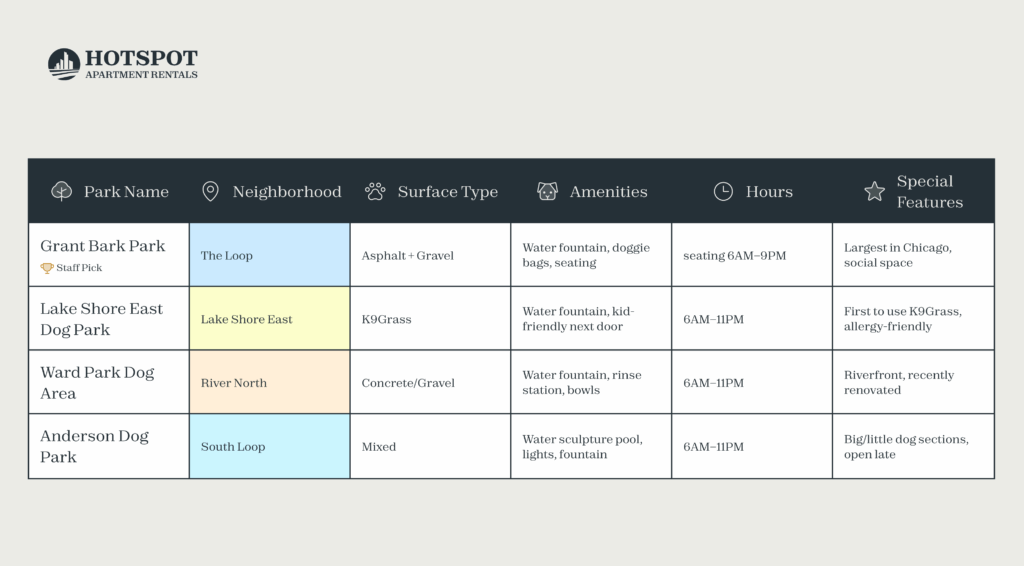Click the Ward Park Dog Area name
Image resolution: width=1024 pixels, height=566 pixels.
point(97,383)
